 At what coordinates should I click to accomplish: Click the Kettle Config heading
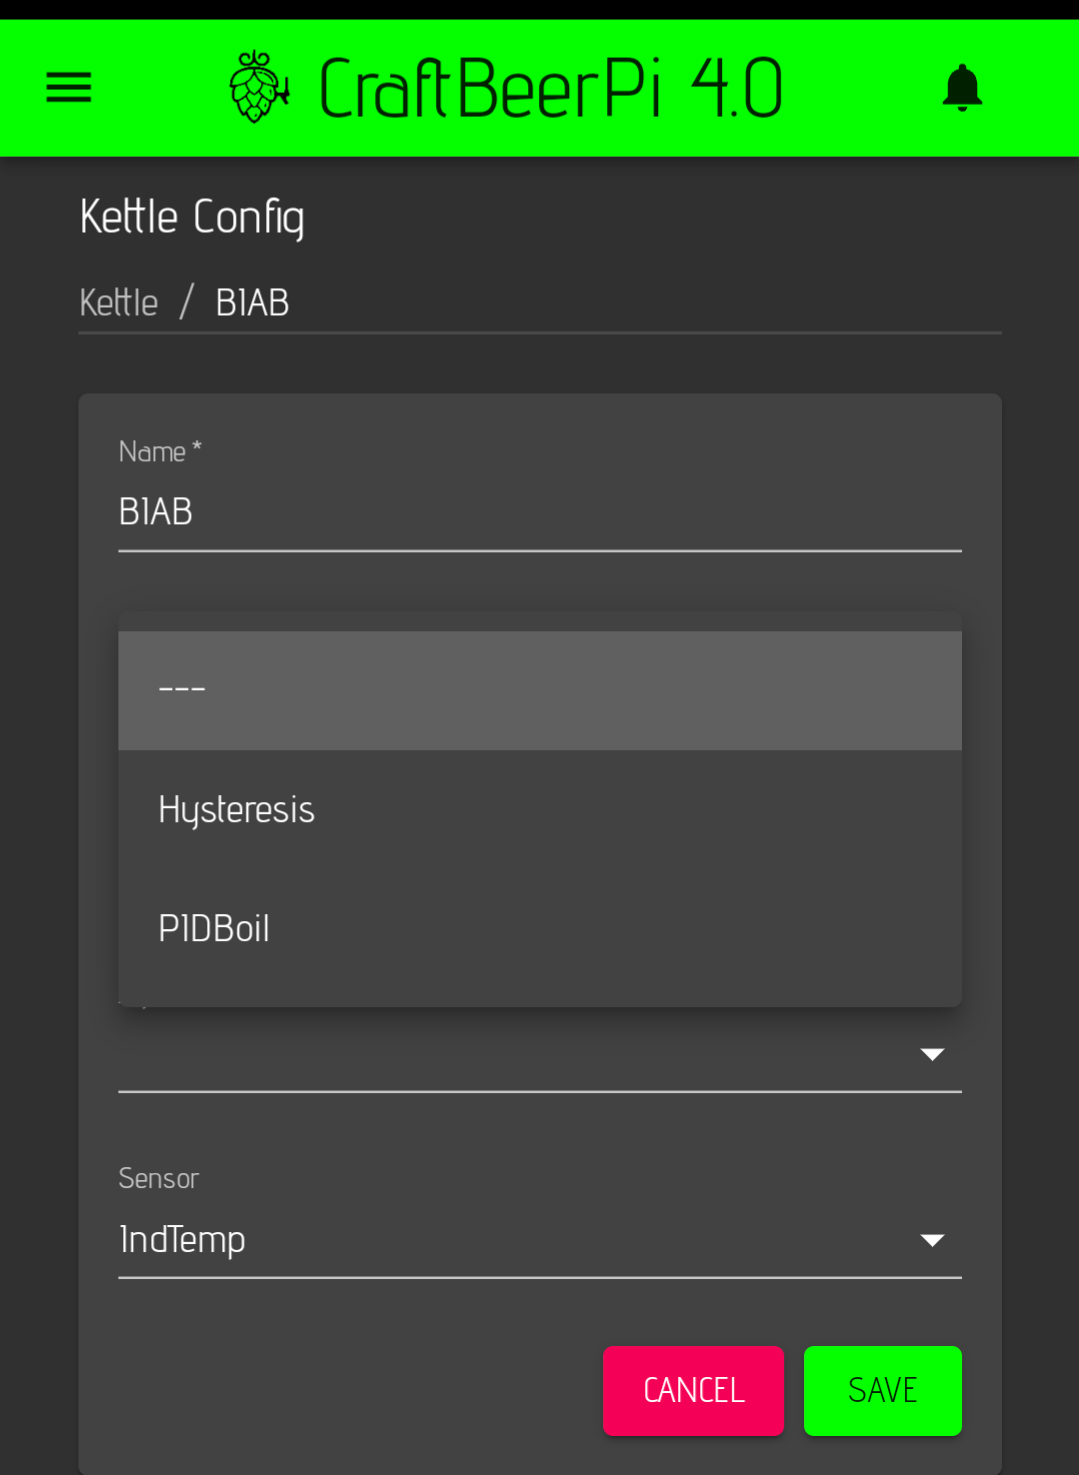coord(192,217)
